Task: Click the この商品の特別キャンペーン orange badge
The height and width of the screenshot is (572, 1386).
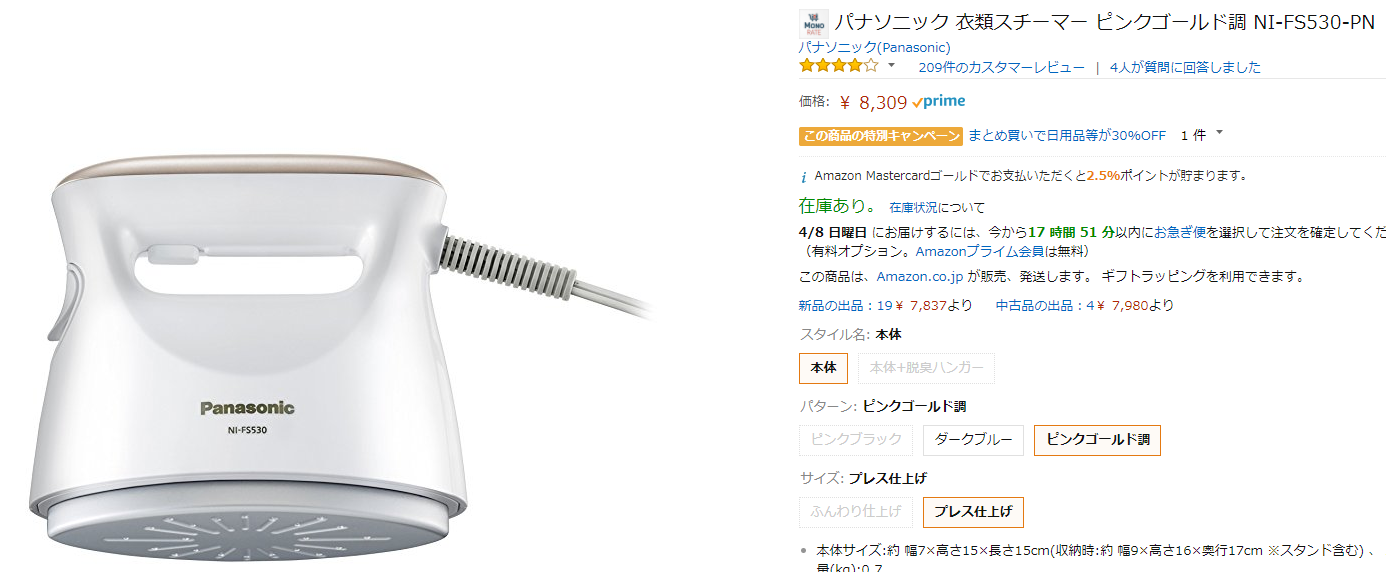Action: click(880, 136)
